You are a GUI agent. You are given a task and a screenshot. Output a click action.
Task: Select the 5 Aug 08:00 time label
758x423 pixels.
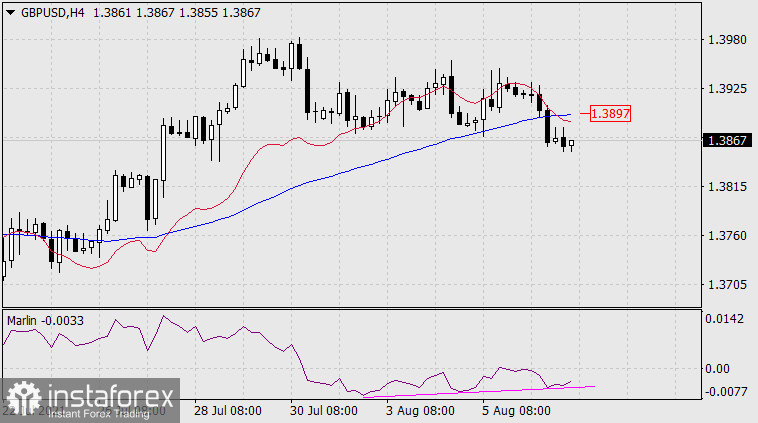(x=516, y=411)
